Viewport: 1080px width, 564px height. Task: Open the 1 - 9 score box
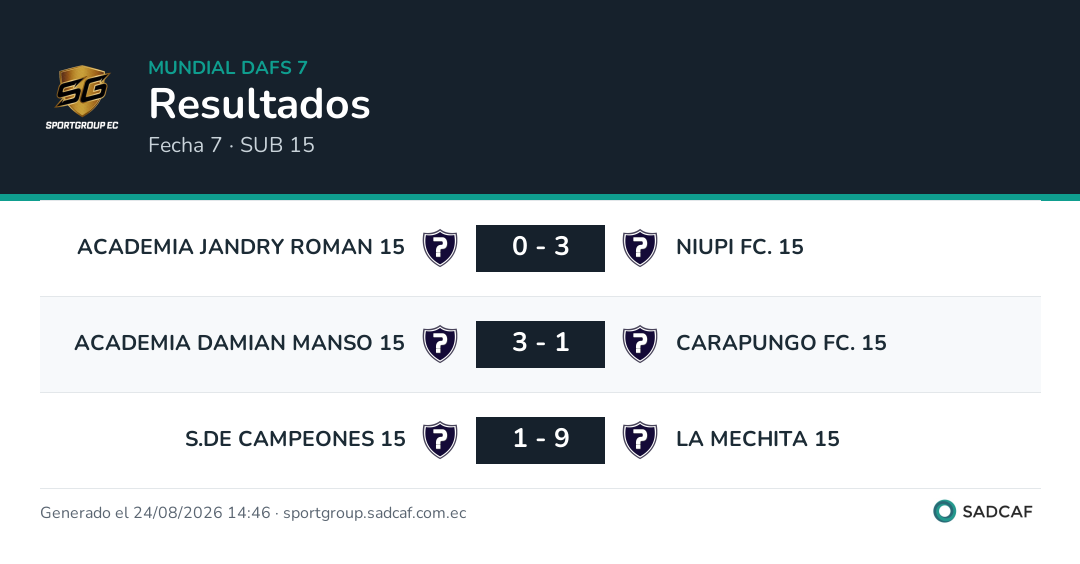tap(540, 439)
